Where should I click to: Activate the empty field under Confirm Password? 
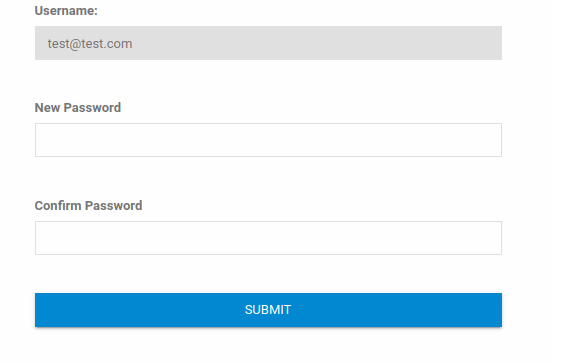268,238
